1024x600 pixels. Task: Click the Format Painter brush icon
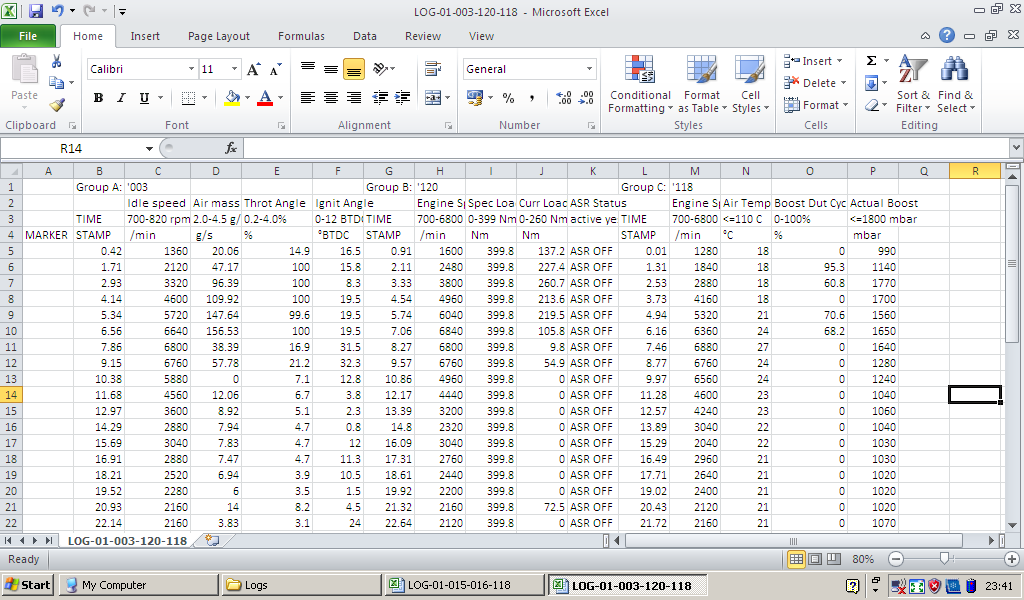coord(57,105)
